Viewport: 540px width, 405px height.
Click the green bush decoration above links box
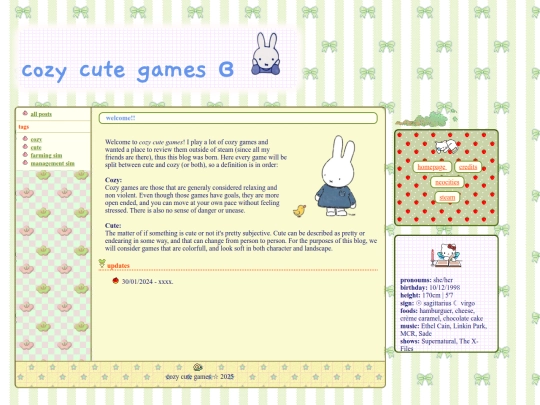click(426, 119)
